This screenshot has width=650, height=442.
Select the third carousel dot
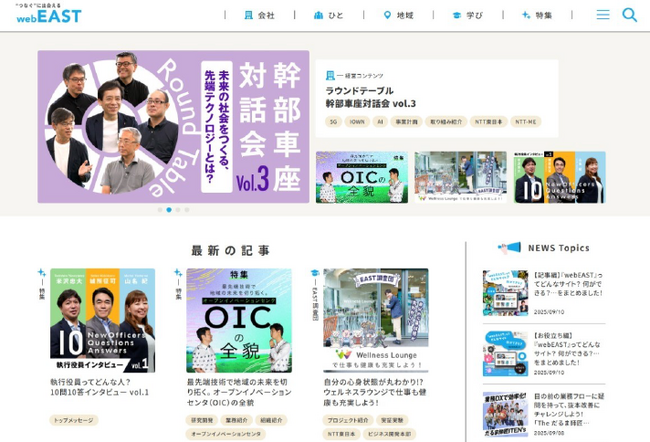click(178, 210)
